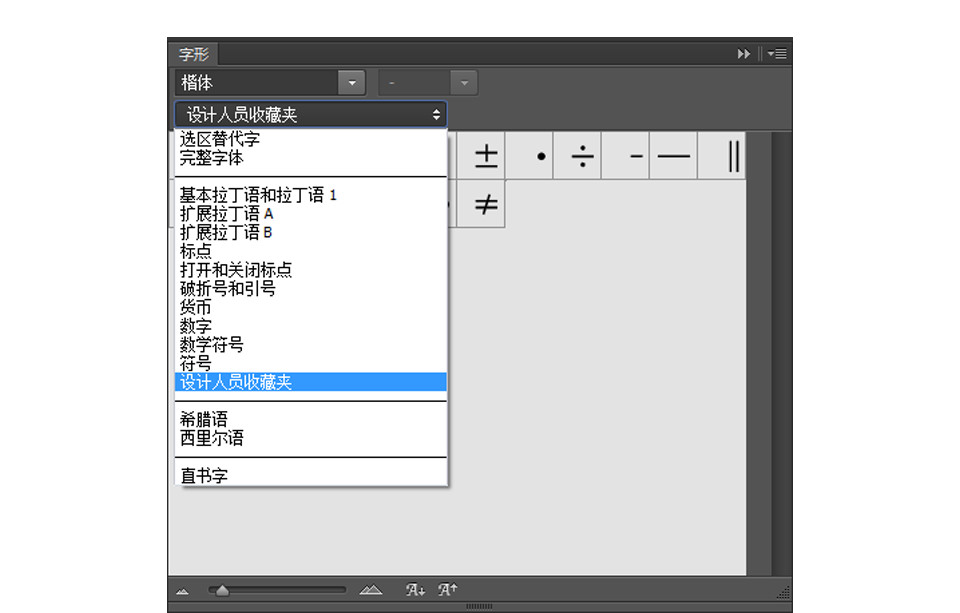Switch to the 字形 tab

point(193,55)
